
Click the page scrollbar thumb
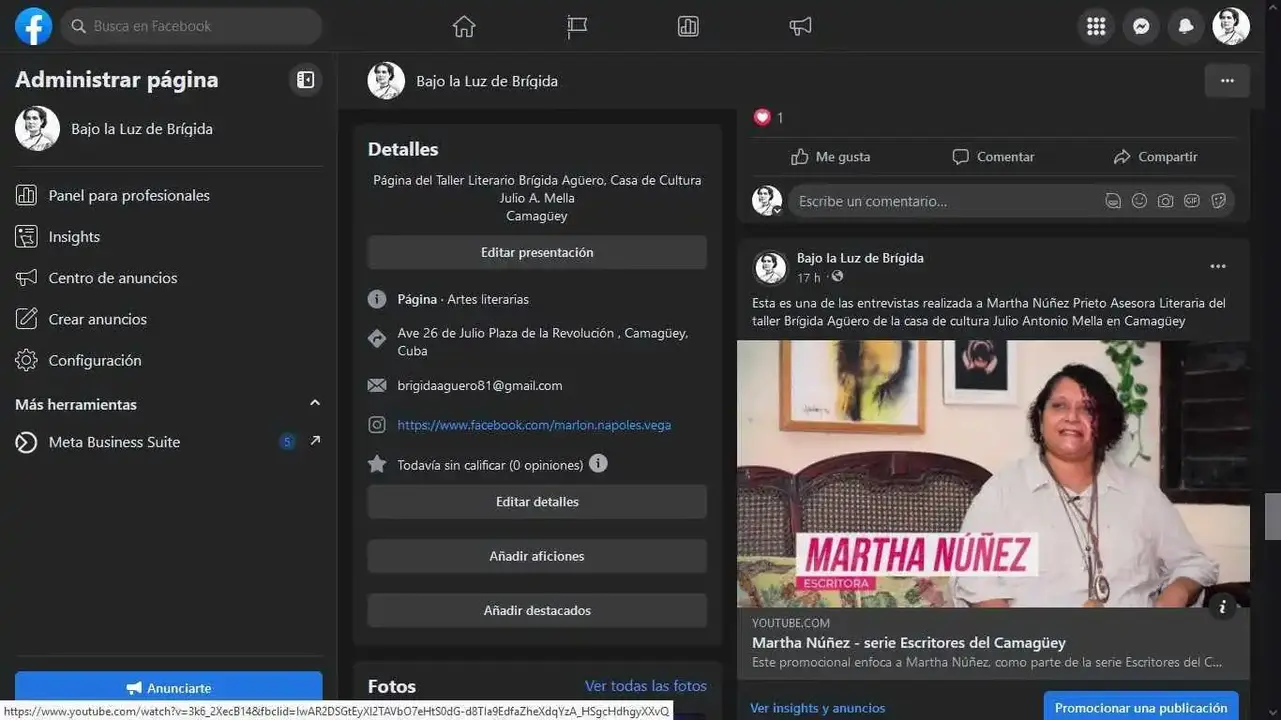(x=1273, y=516)
